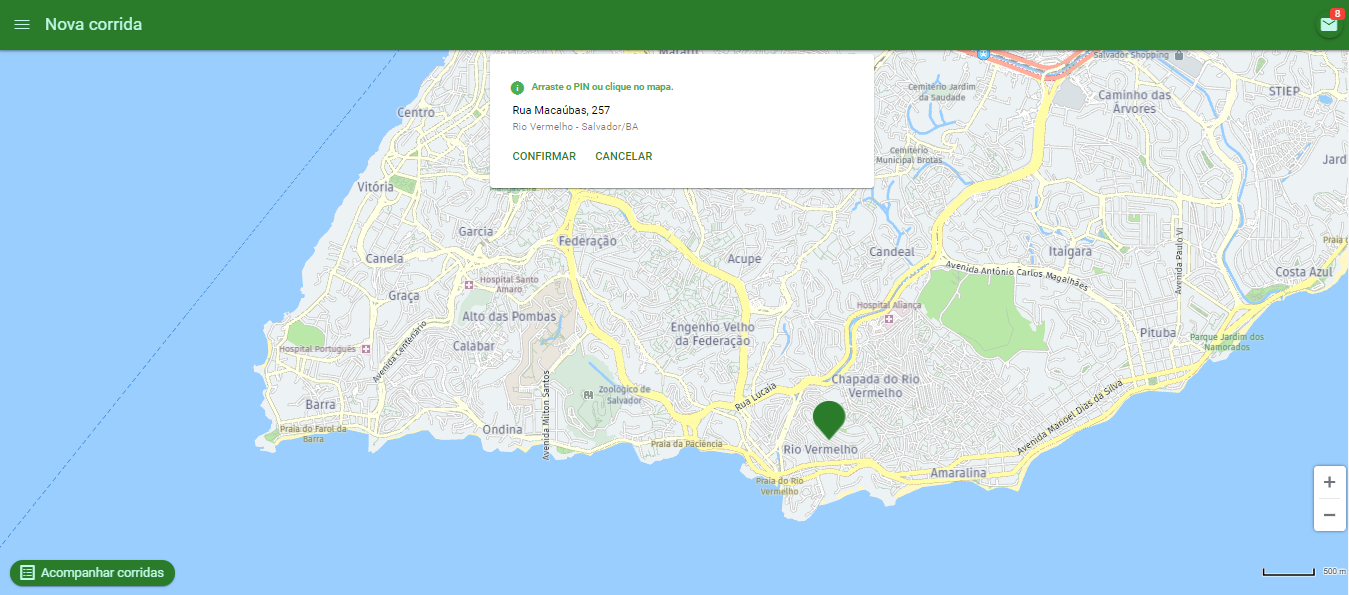The width and height of the screenshot is (1349, 595).
Task: Cancel the address selection with CANCELAR
Action: (623, 156)
